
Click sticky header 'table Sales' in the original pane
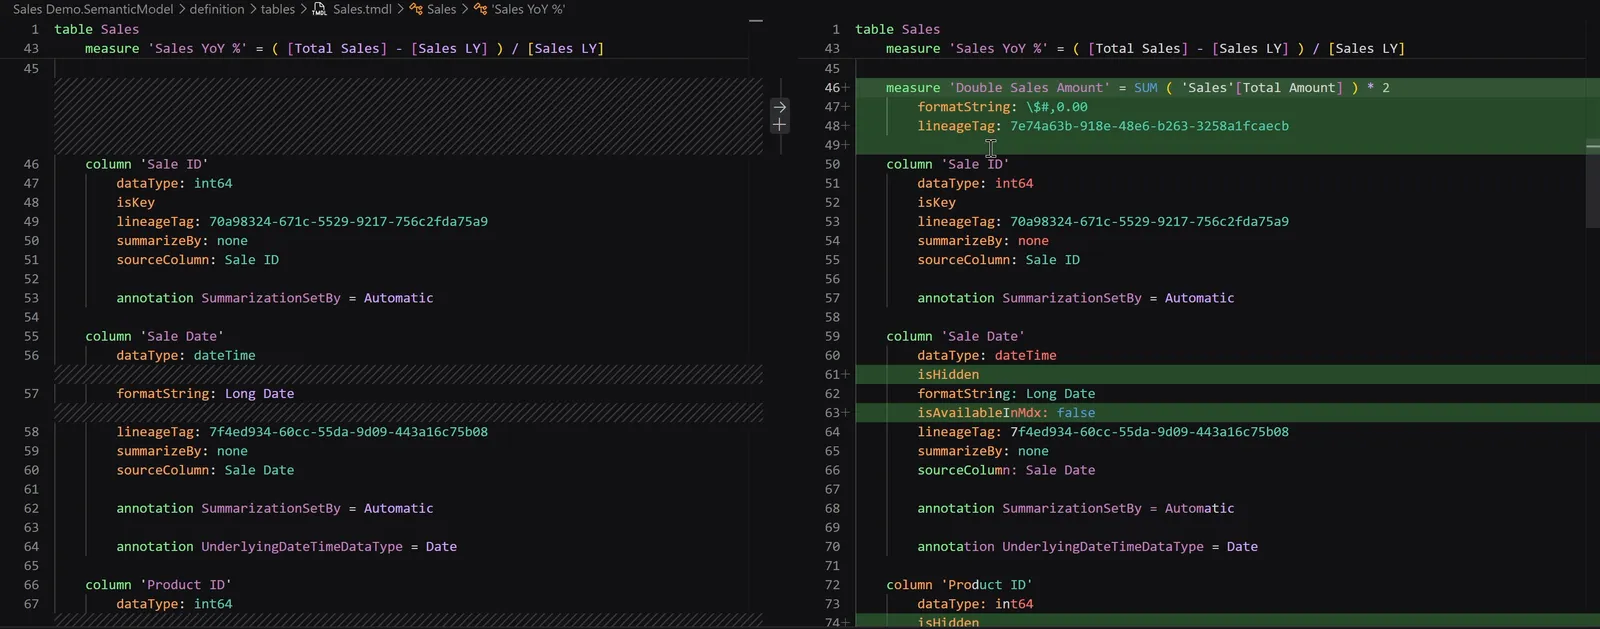point(97,29)
